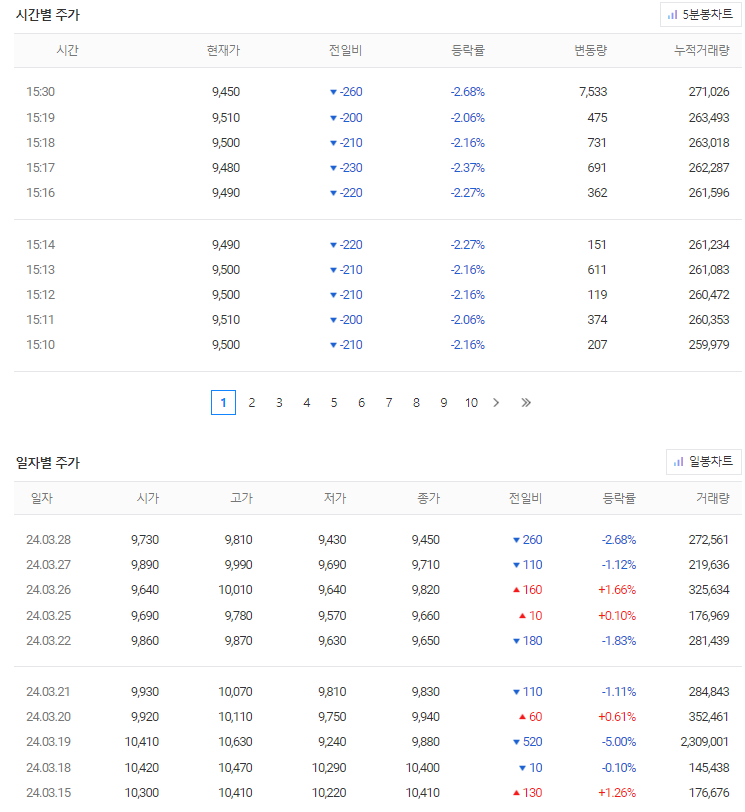
Task: Click the 24.03.15 date cell
Action: [48, 793]
